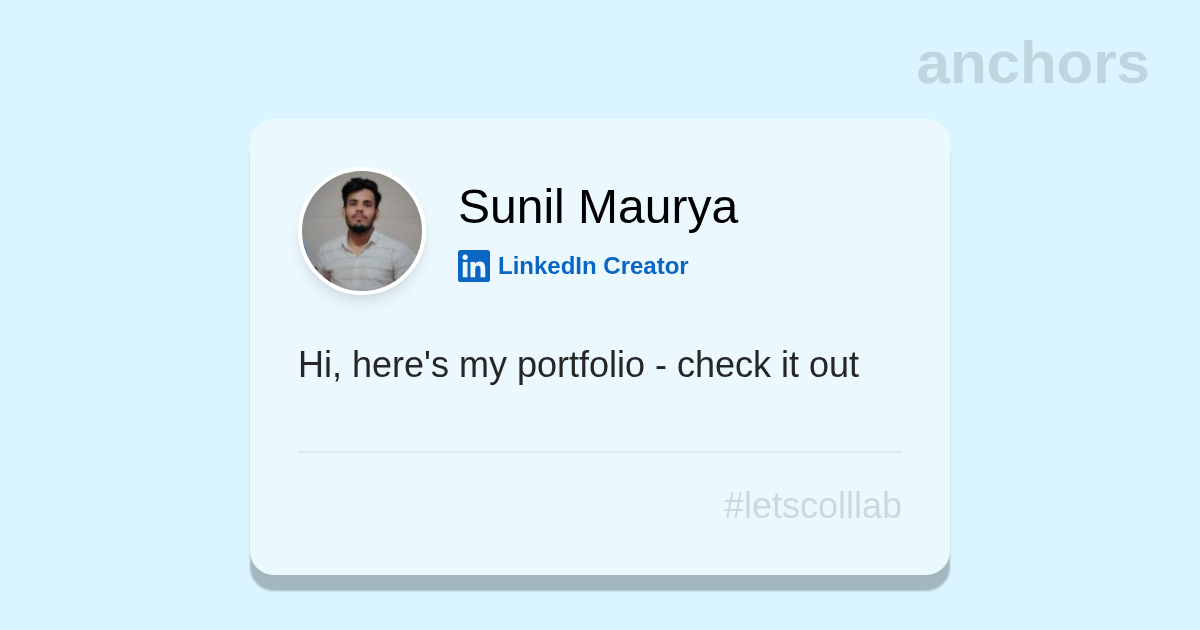1200x630 pixels.
Task: Click the name Sunil Maurya
Action: point(597,207)
